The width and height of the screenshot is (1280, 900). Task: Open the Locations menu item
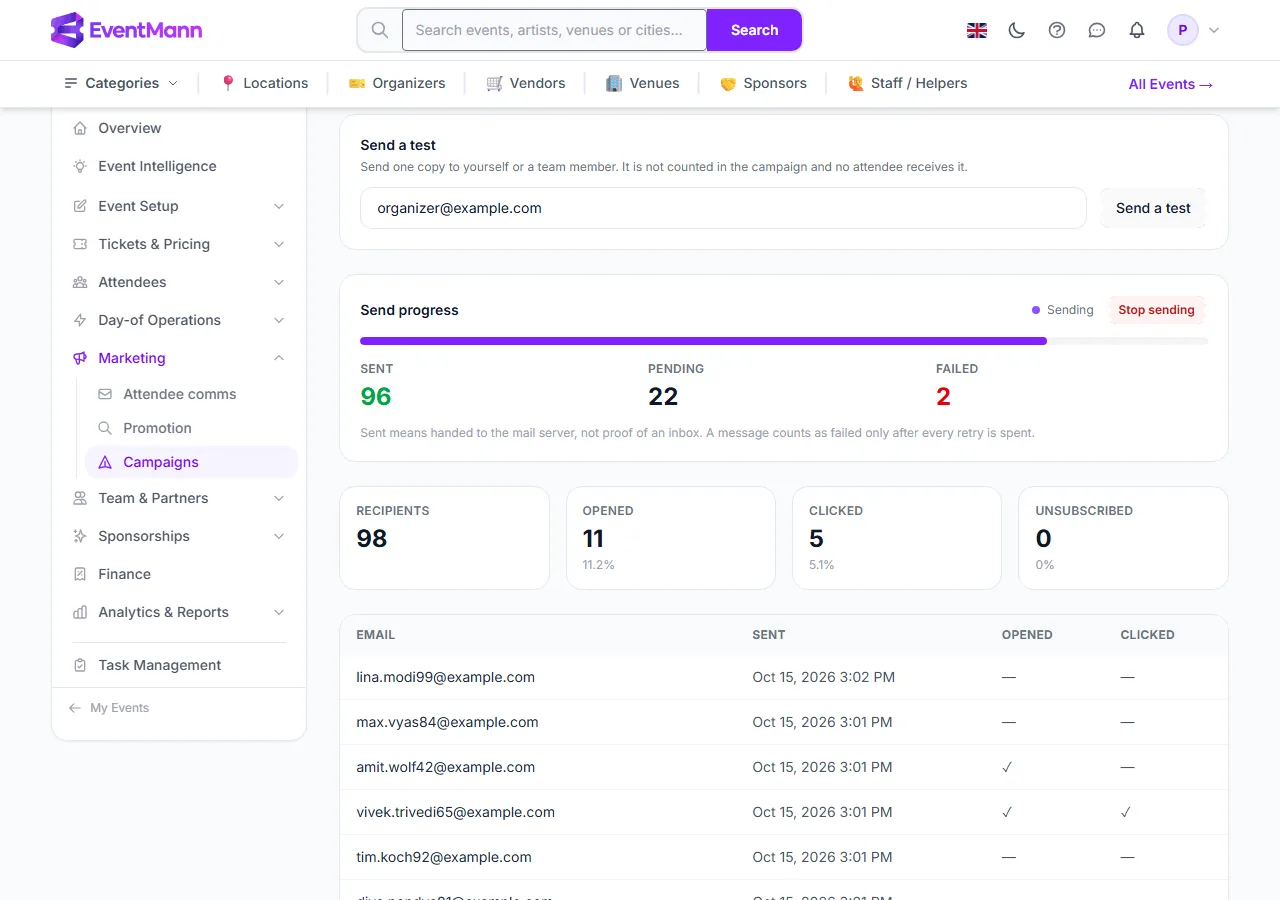[264, 83]
